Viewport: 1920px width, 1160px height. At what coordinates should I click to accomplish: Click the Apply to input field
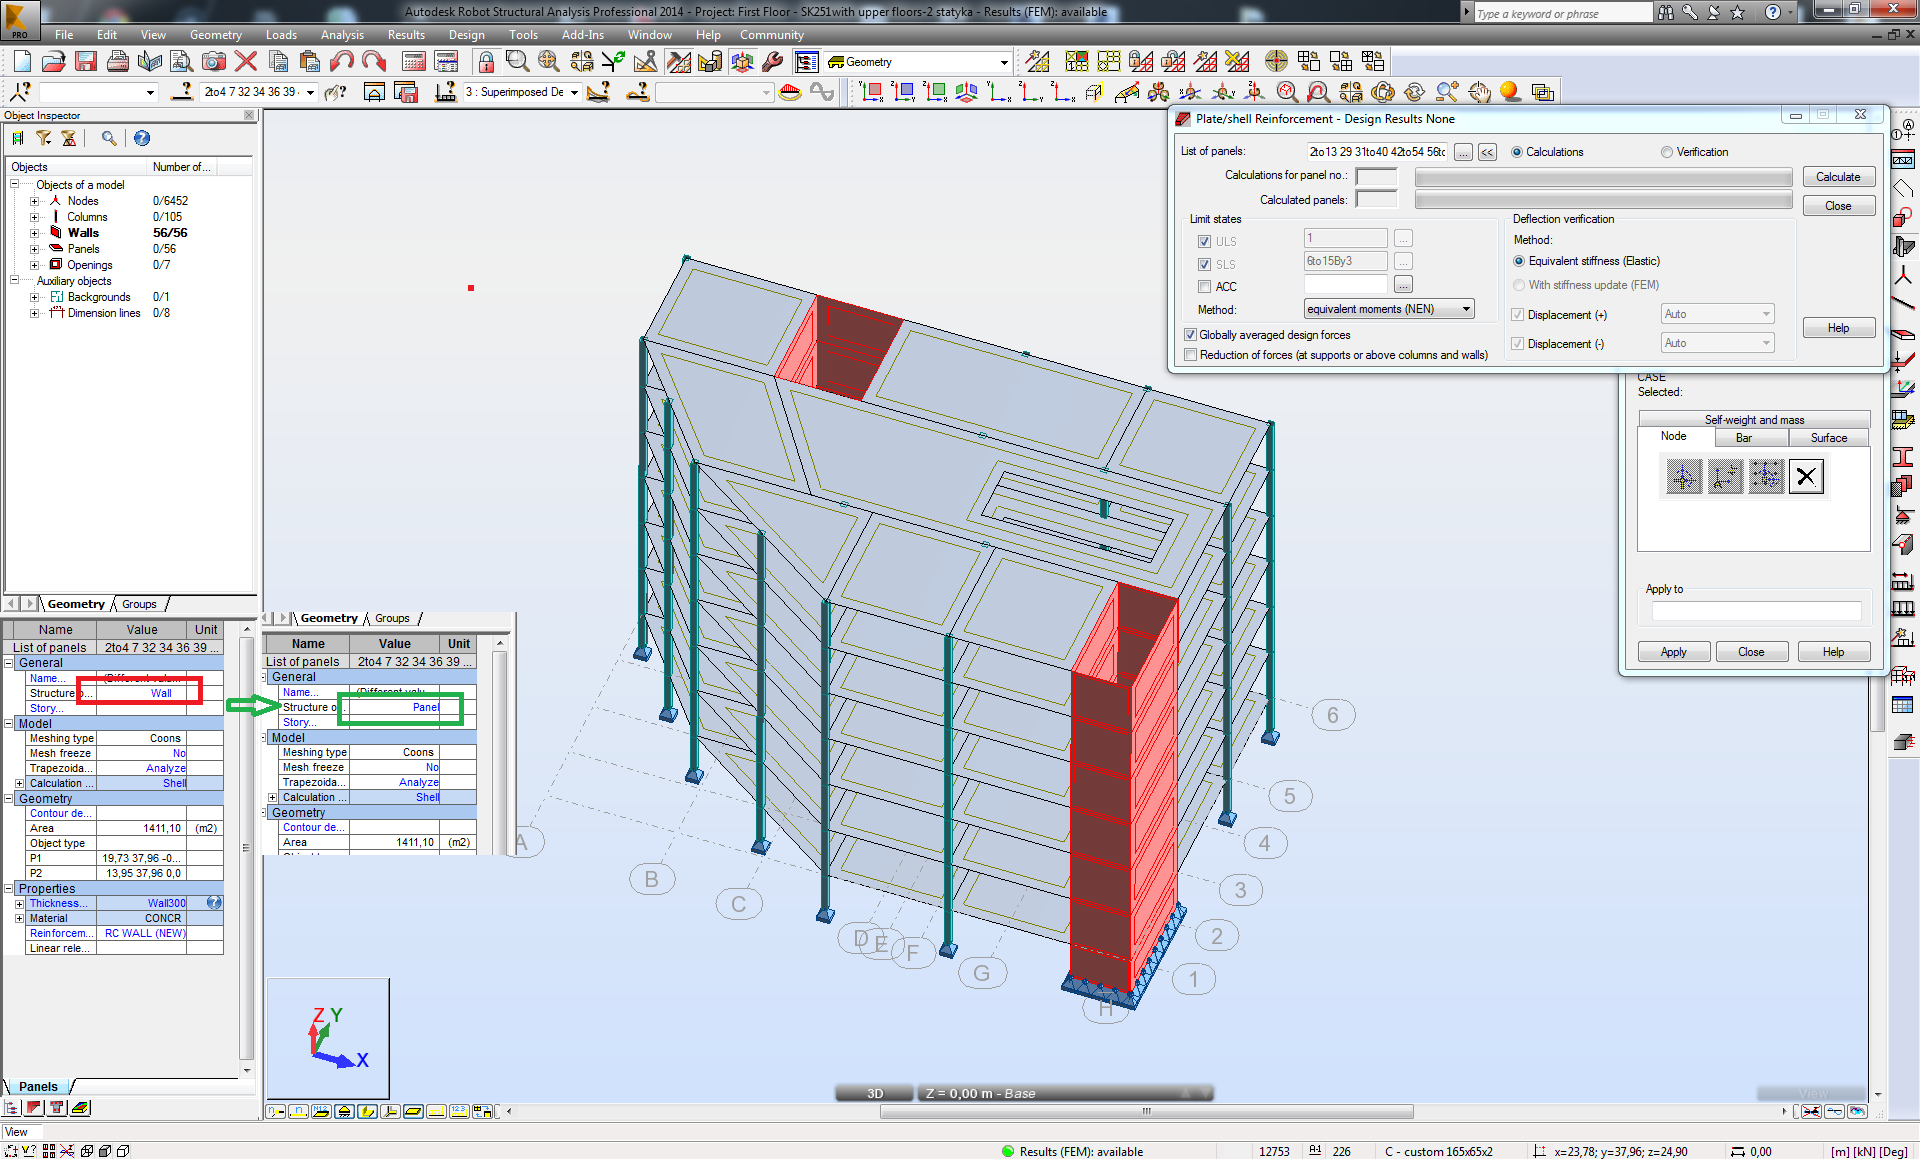click(x=1756, y=610)
